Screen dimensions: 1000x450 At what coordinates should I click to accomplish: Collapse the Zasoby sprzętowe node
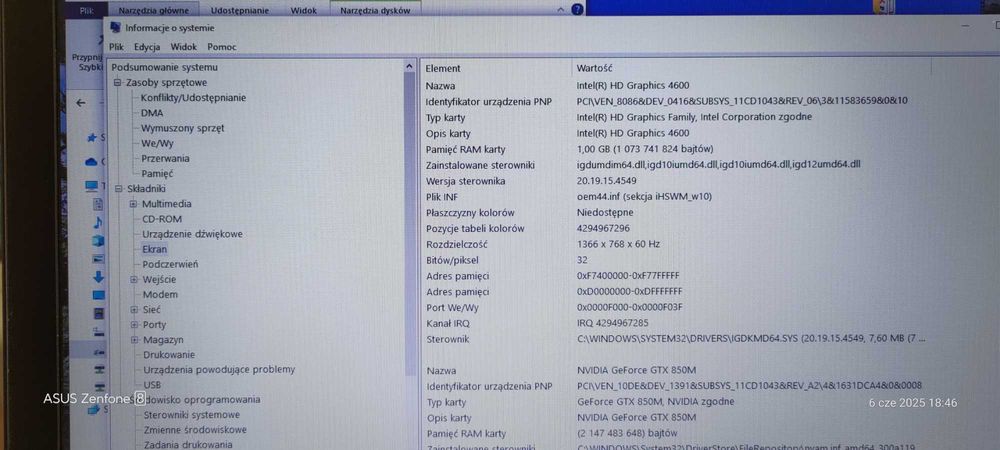[x=117, y=83]
